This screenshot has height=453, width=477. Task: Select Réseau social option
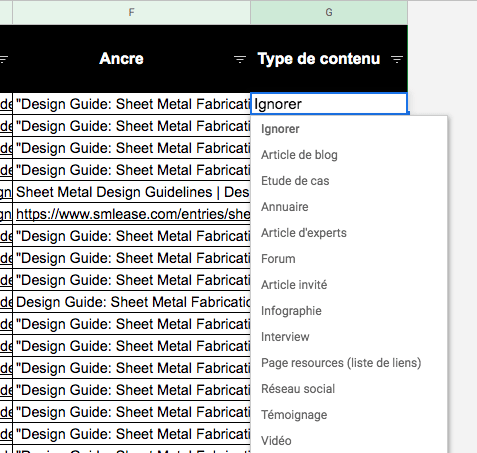(x=298, y=389)
